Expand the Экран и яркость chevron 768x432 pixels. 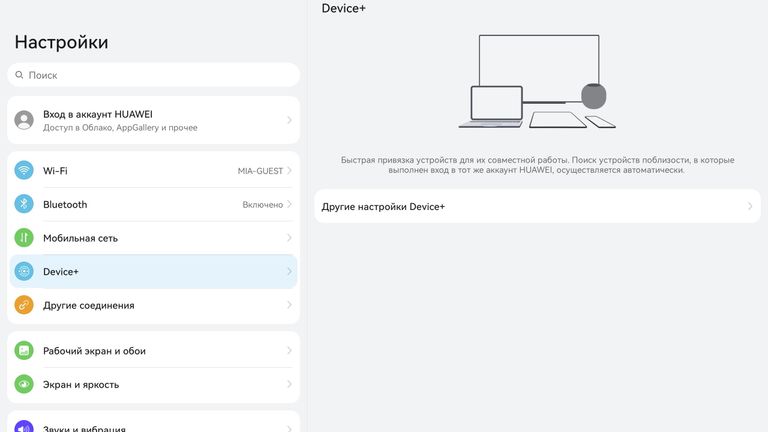pyautogui.click(x=289, y=384)
